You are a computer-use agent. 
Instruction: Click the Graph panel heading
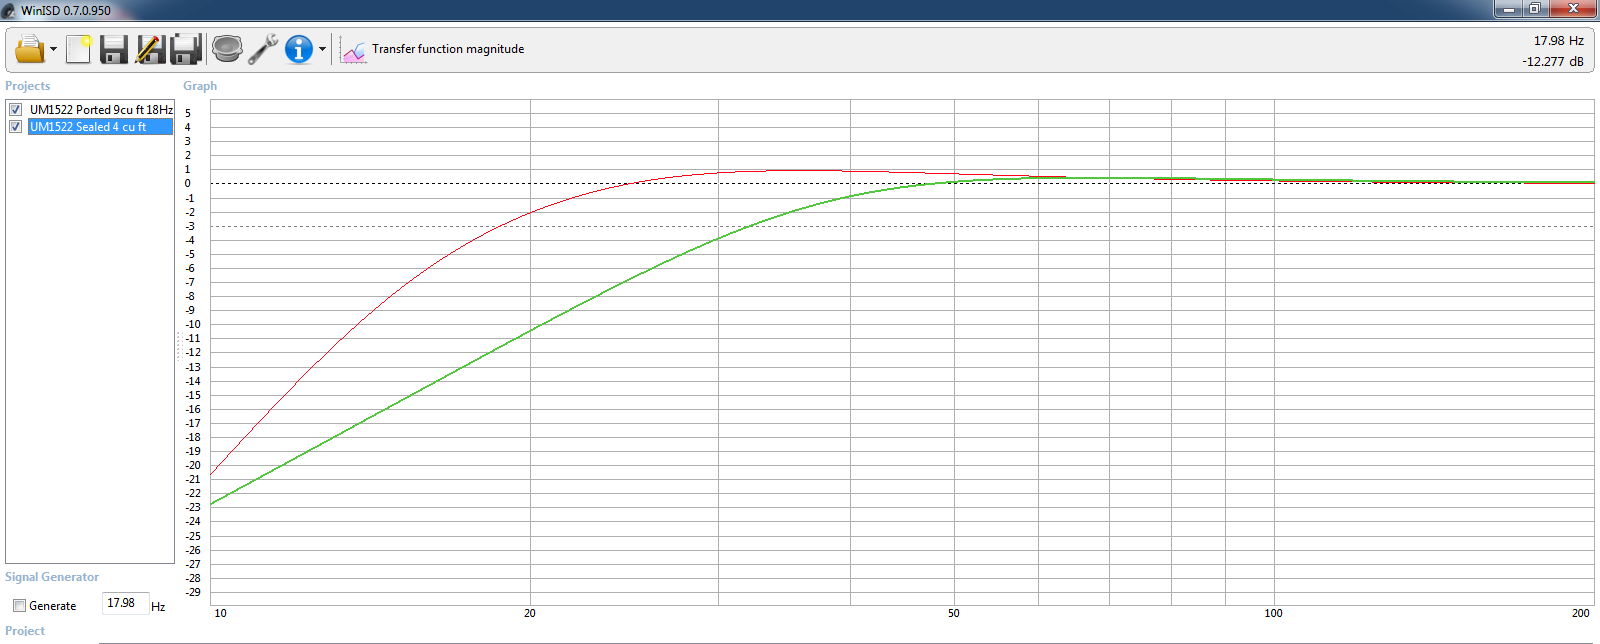tap(200, 86)
